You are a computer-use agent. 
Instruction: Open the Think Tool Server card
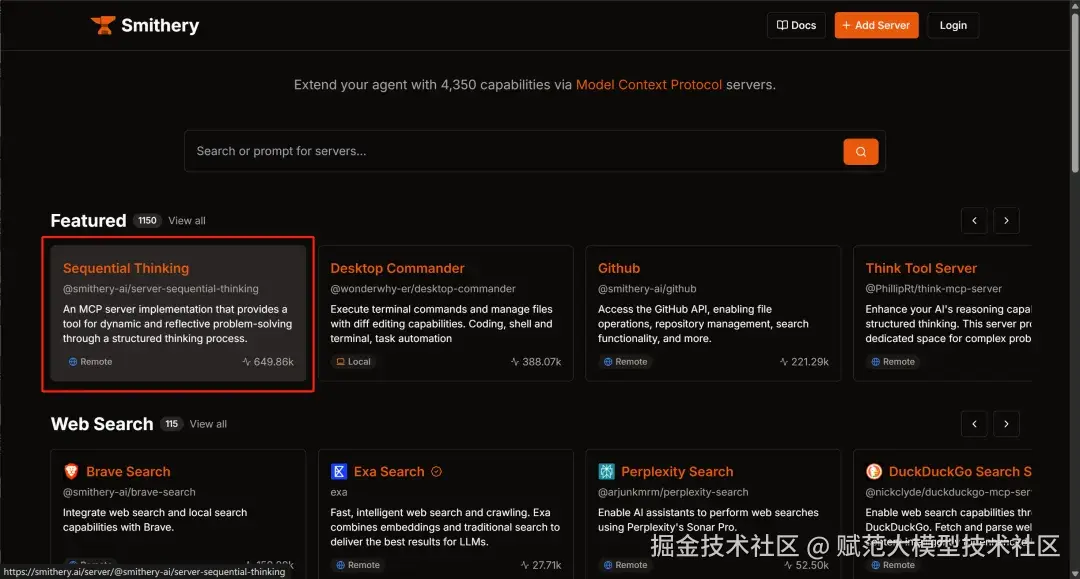(x=942, y=313)
